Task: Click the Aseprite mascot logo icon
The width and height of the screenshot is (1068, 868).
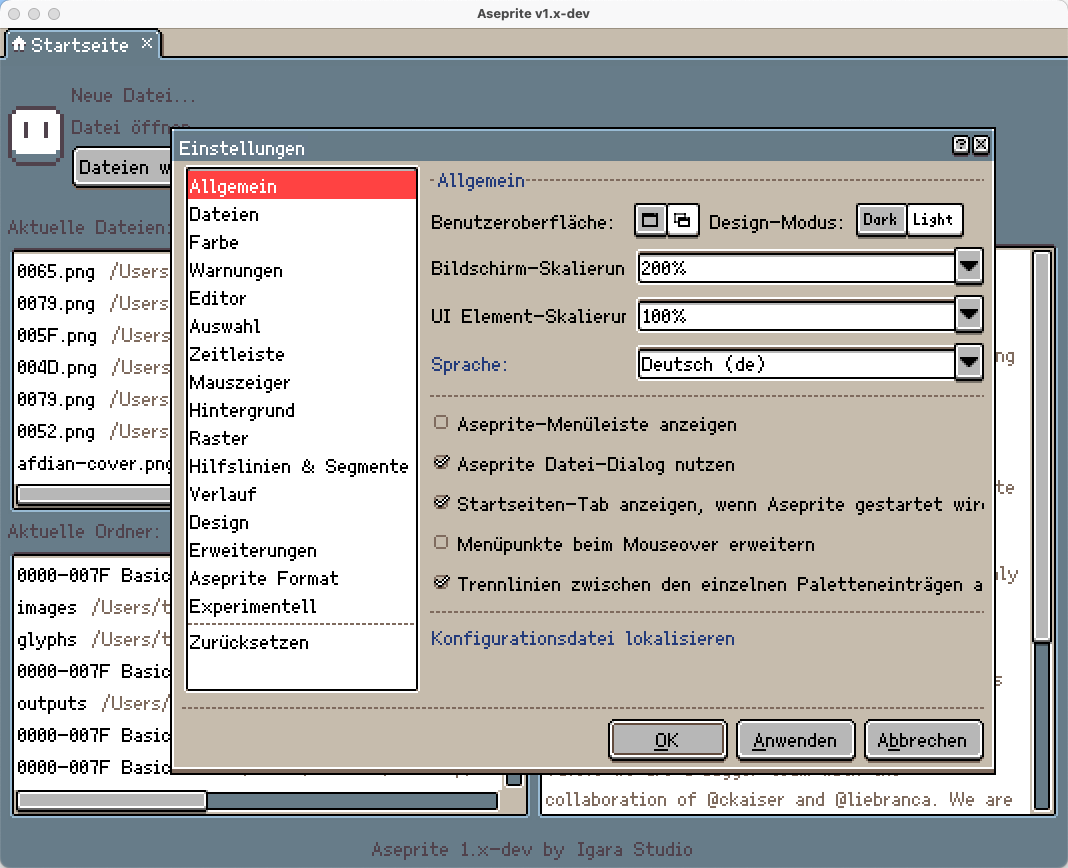Action: pos(35,135)
